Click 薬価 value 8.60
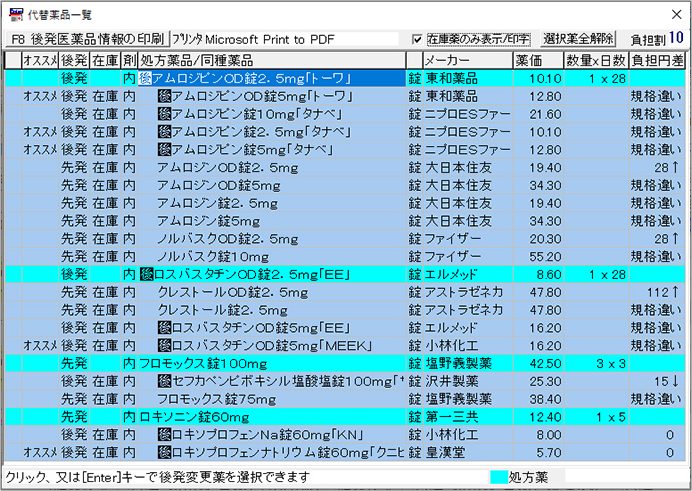Viewport: 692px width, 491px height. pyautogui.click(x=549, y=275)
